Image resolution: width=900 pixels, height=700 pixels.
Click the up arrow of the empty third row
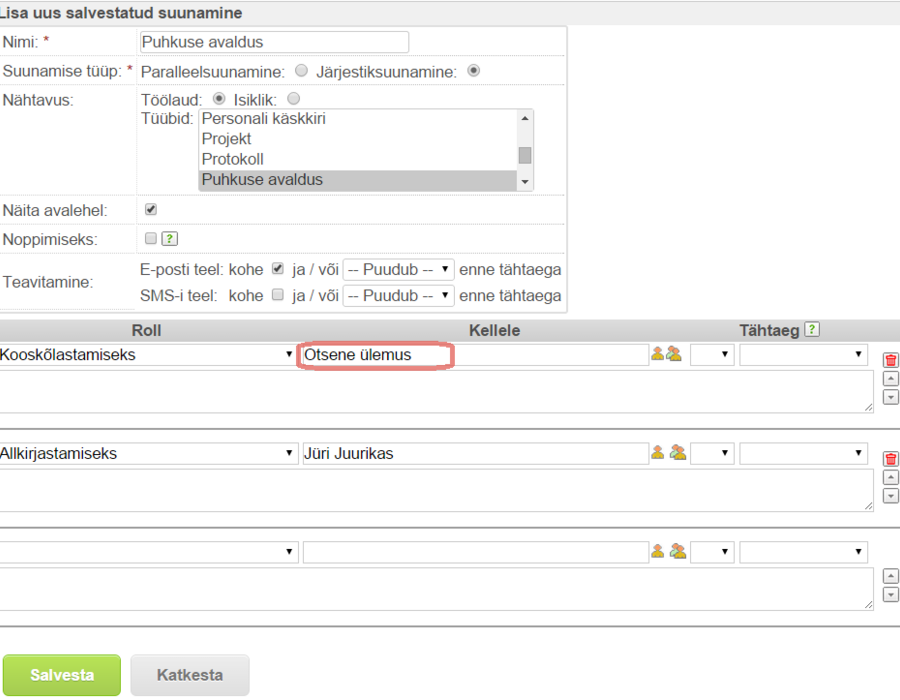[890, 576]
